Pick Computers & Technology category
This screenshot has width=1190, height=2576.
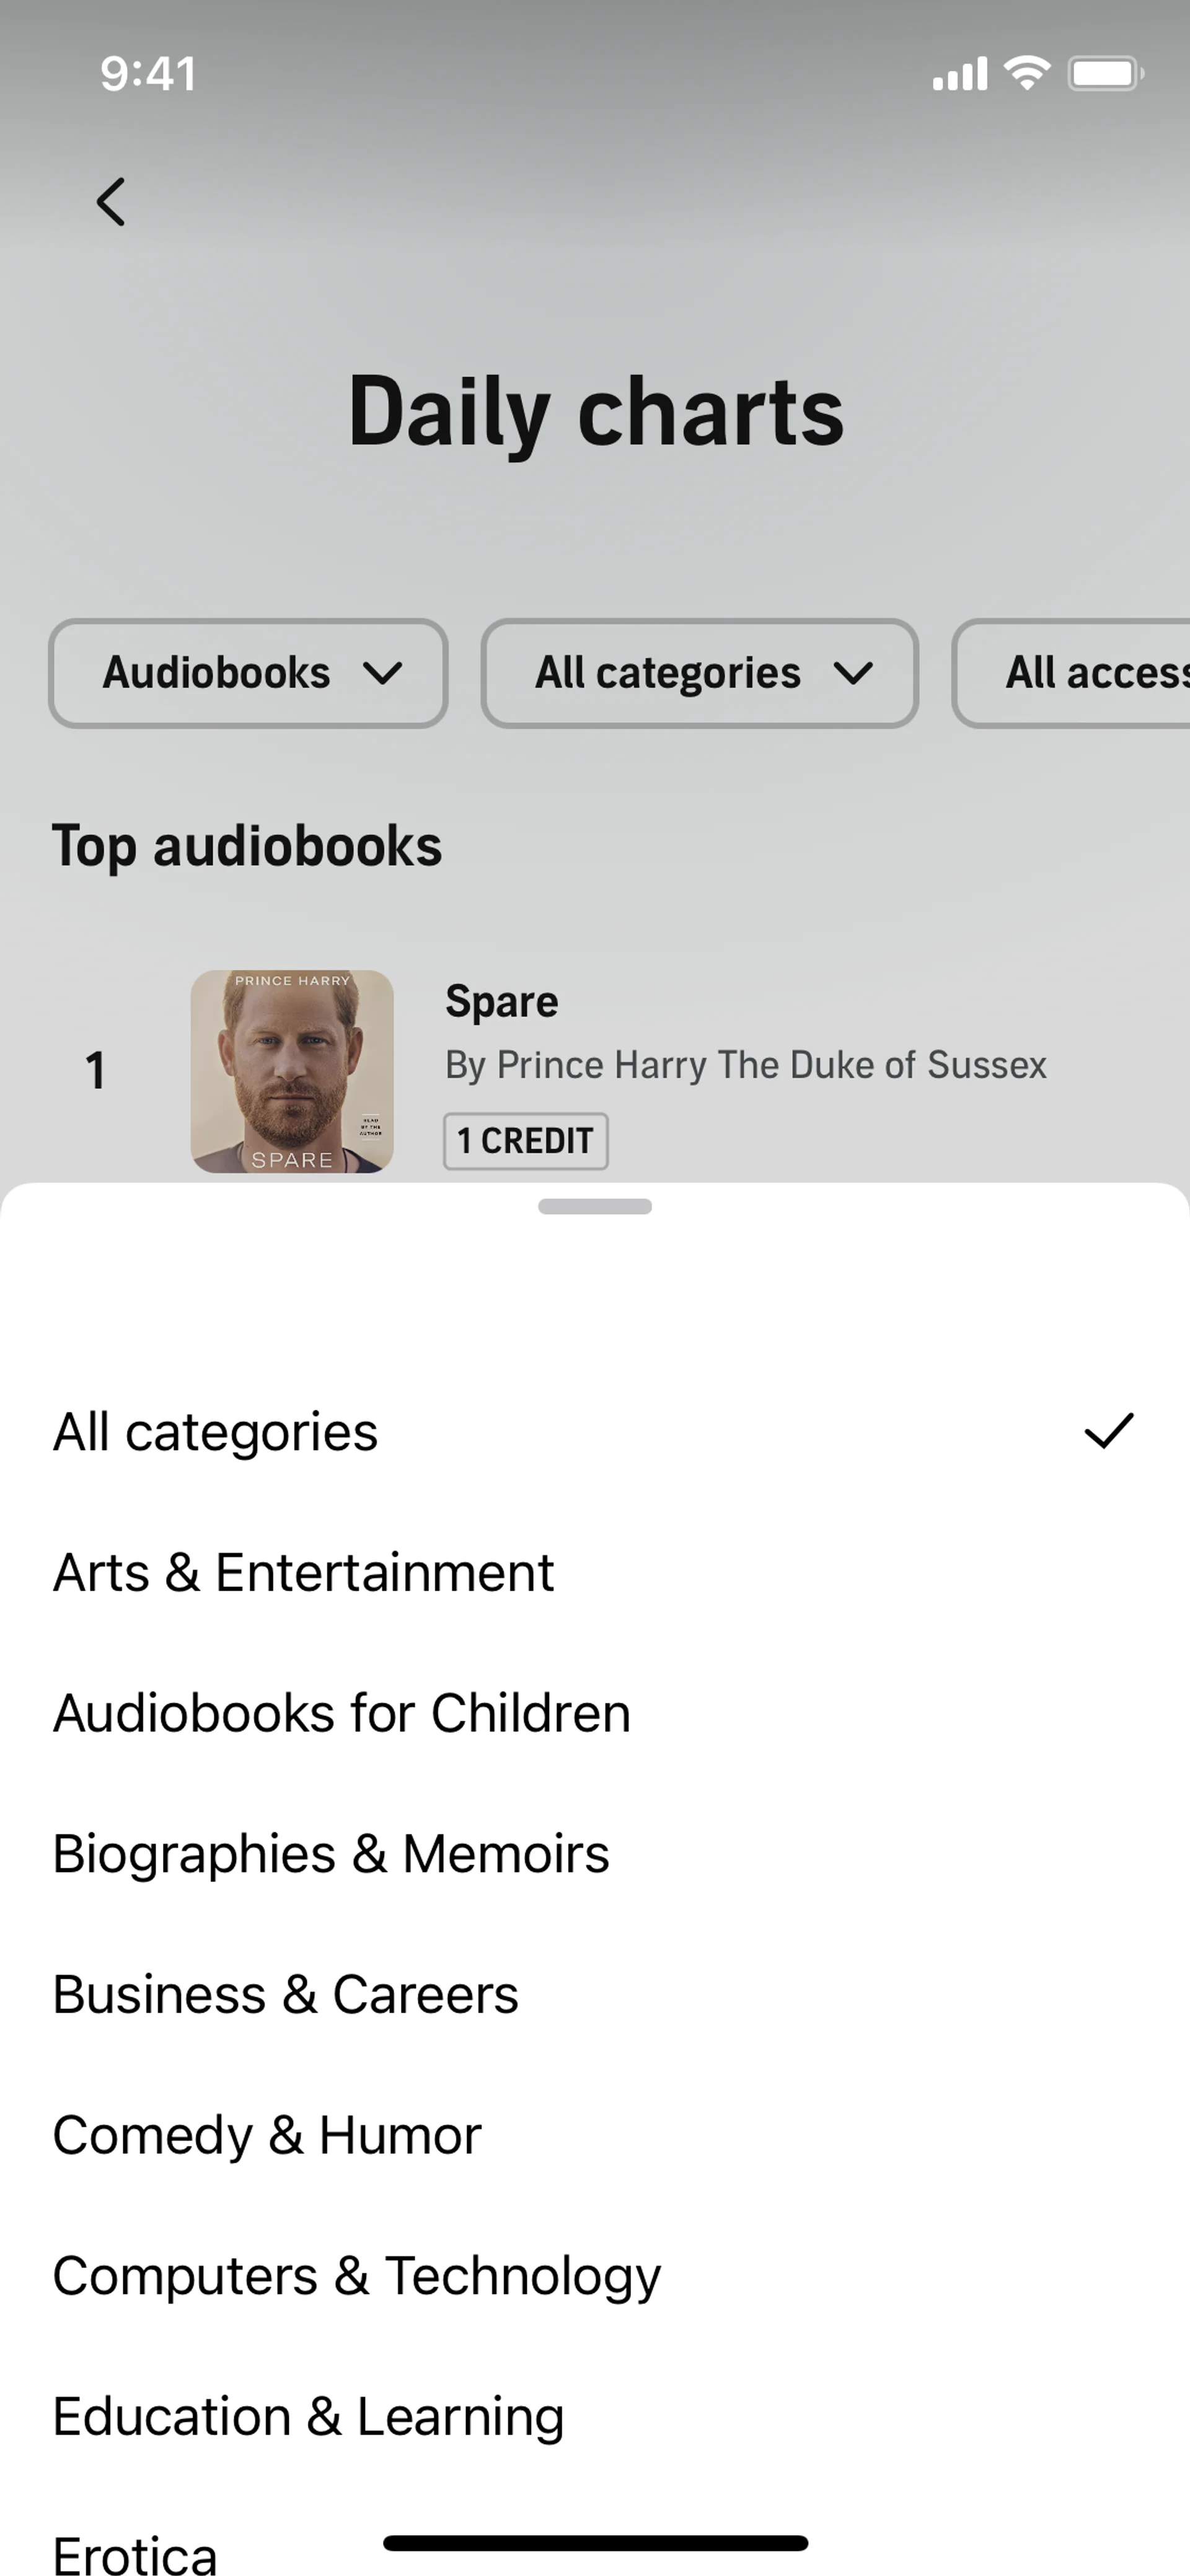click(x=357, y=2276)
